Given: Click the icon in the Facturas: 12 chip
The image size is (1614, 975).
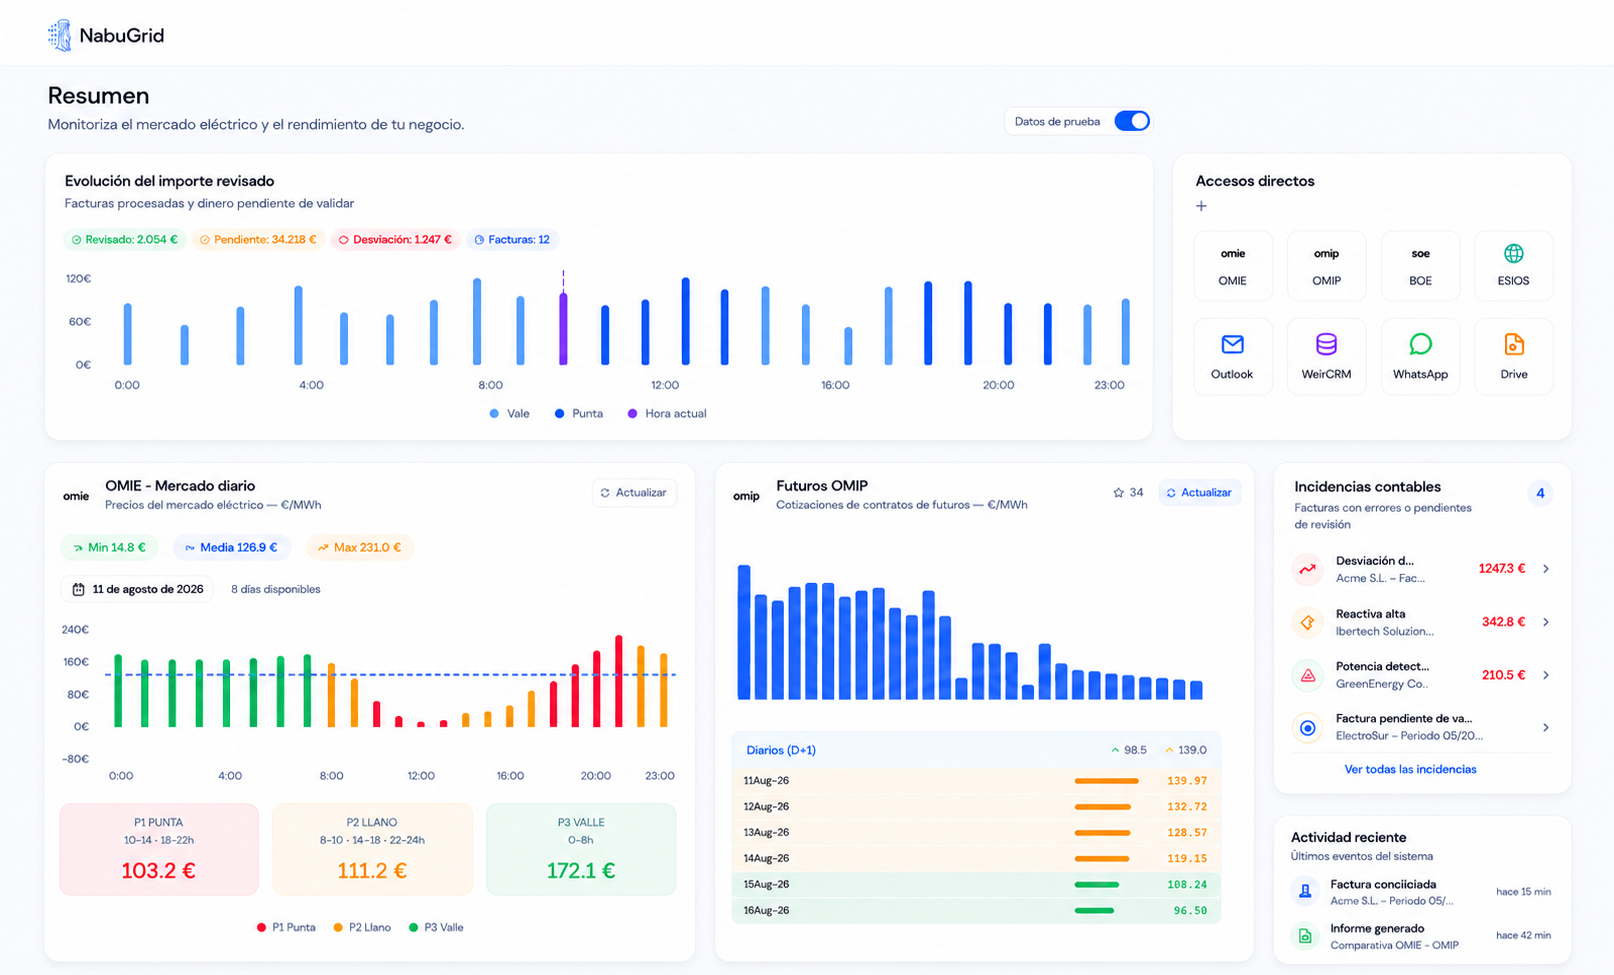Looking at the screenshot, I should 479,240.
